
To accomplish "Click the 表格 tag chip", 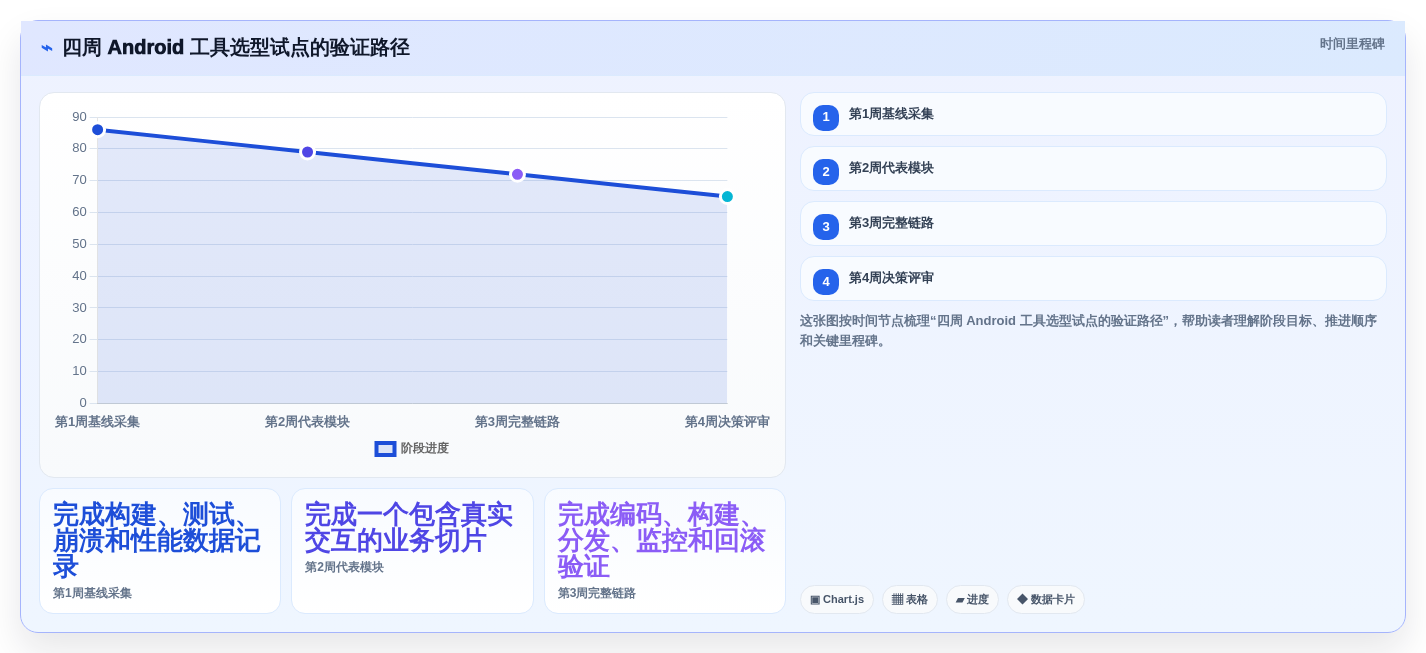I will (x=910, y=600).
